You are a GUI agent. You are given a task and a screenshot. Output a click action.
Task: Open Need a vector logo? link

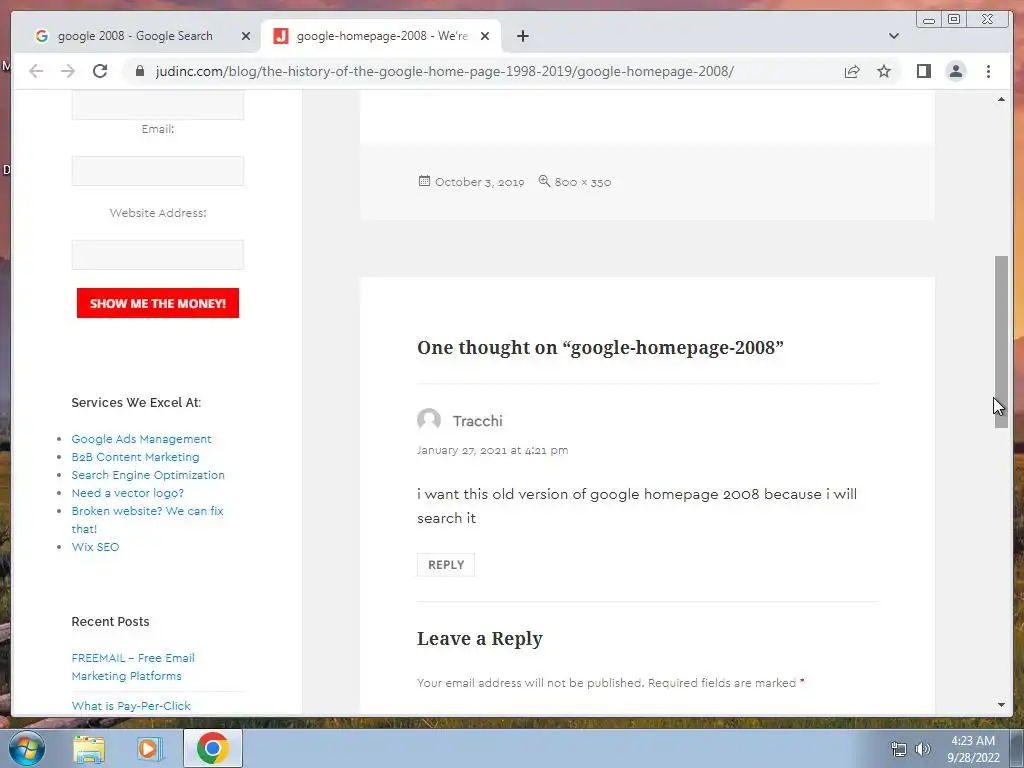[x=127, y=493]
